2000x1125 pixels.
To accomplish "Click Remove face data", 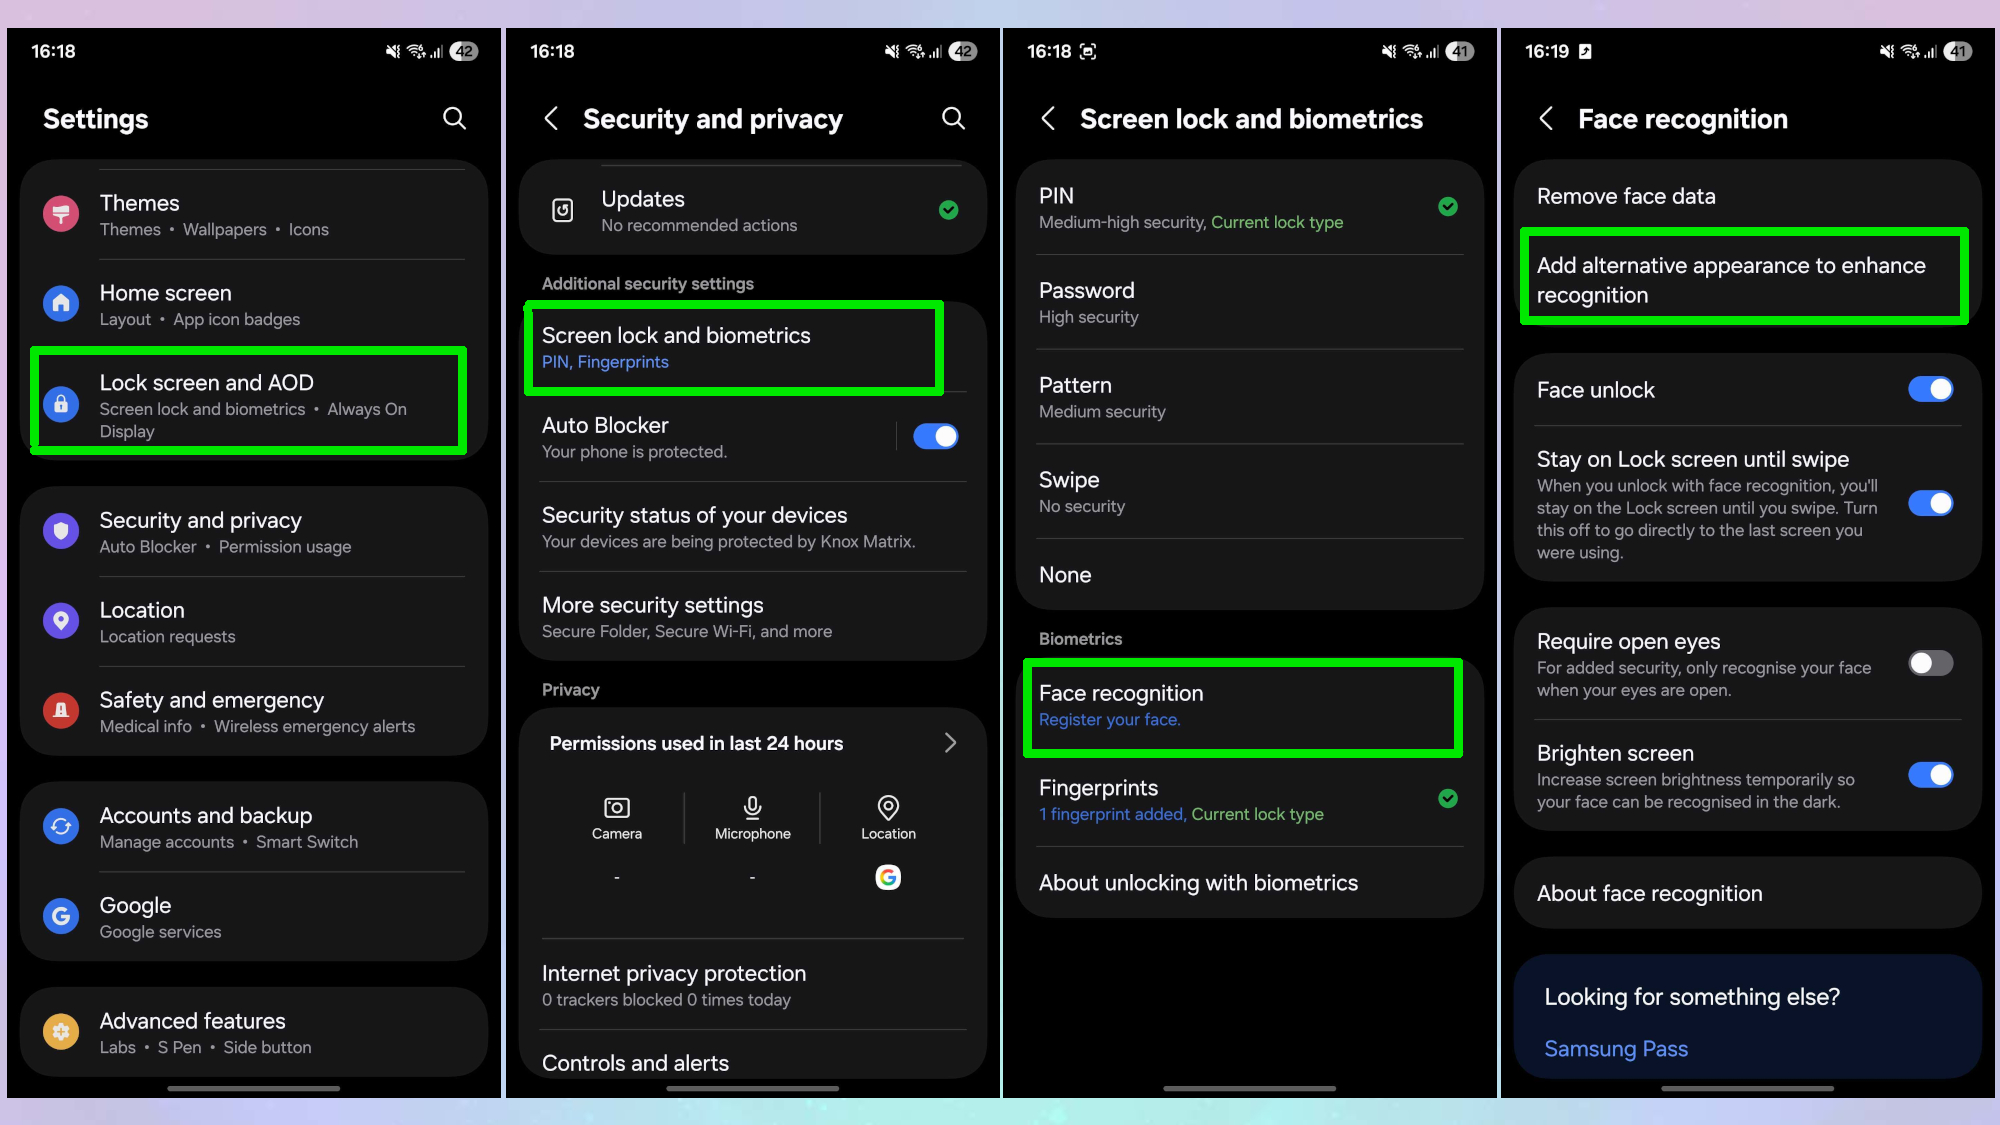I will [1626, 196].
